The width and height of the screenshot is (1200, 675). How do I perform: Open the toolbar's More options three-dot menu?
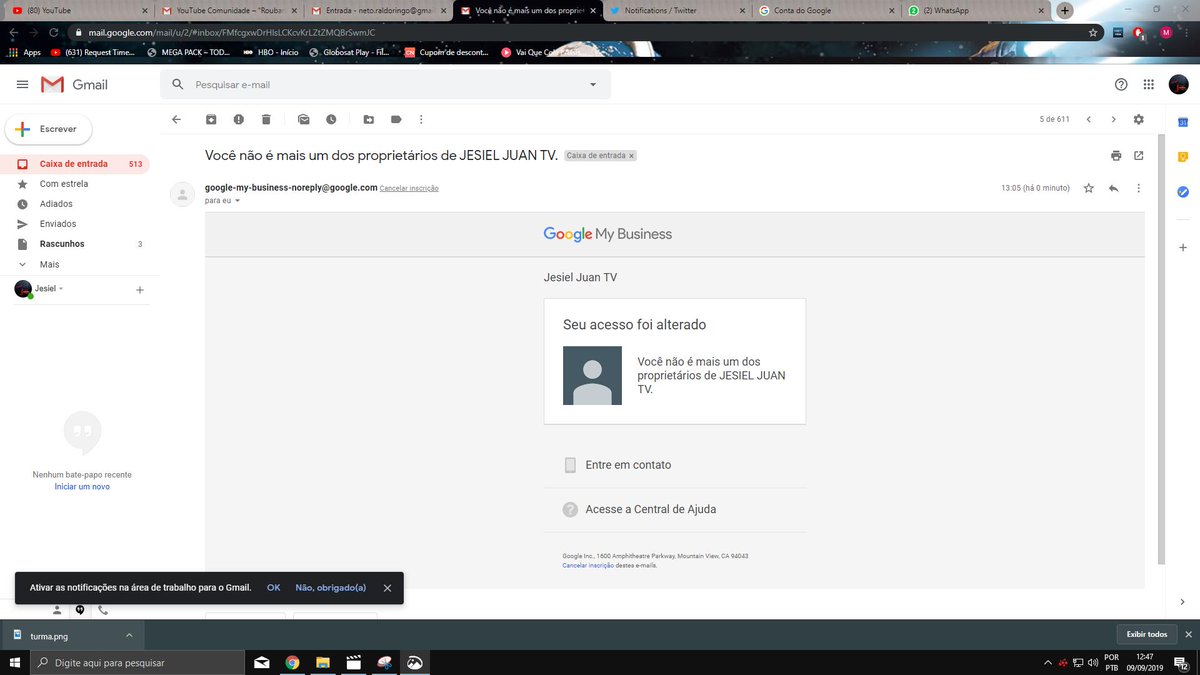pos(421,119)
